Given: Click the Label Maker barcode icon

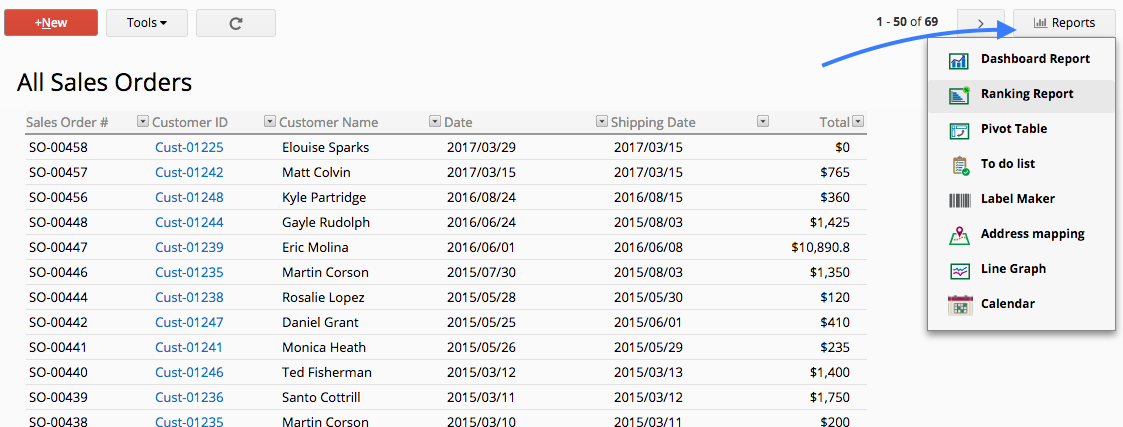Looking at the screenshot, I should coord(959,200).
